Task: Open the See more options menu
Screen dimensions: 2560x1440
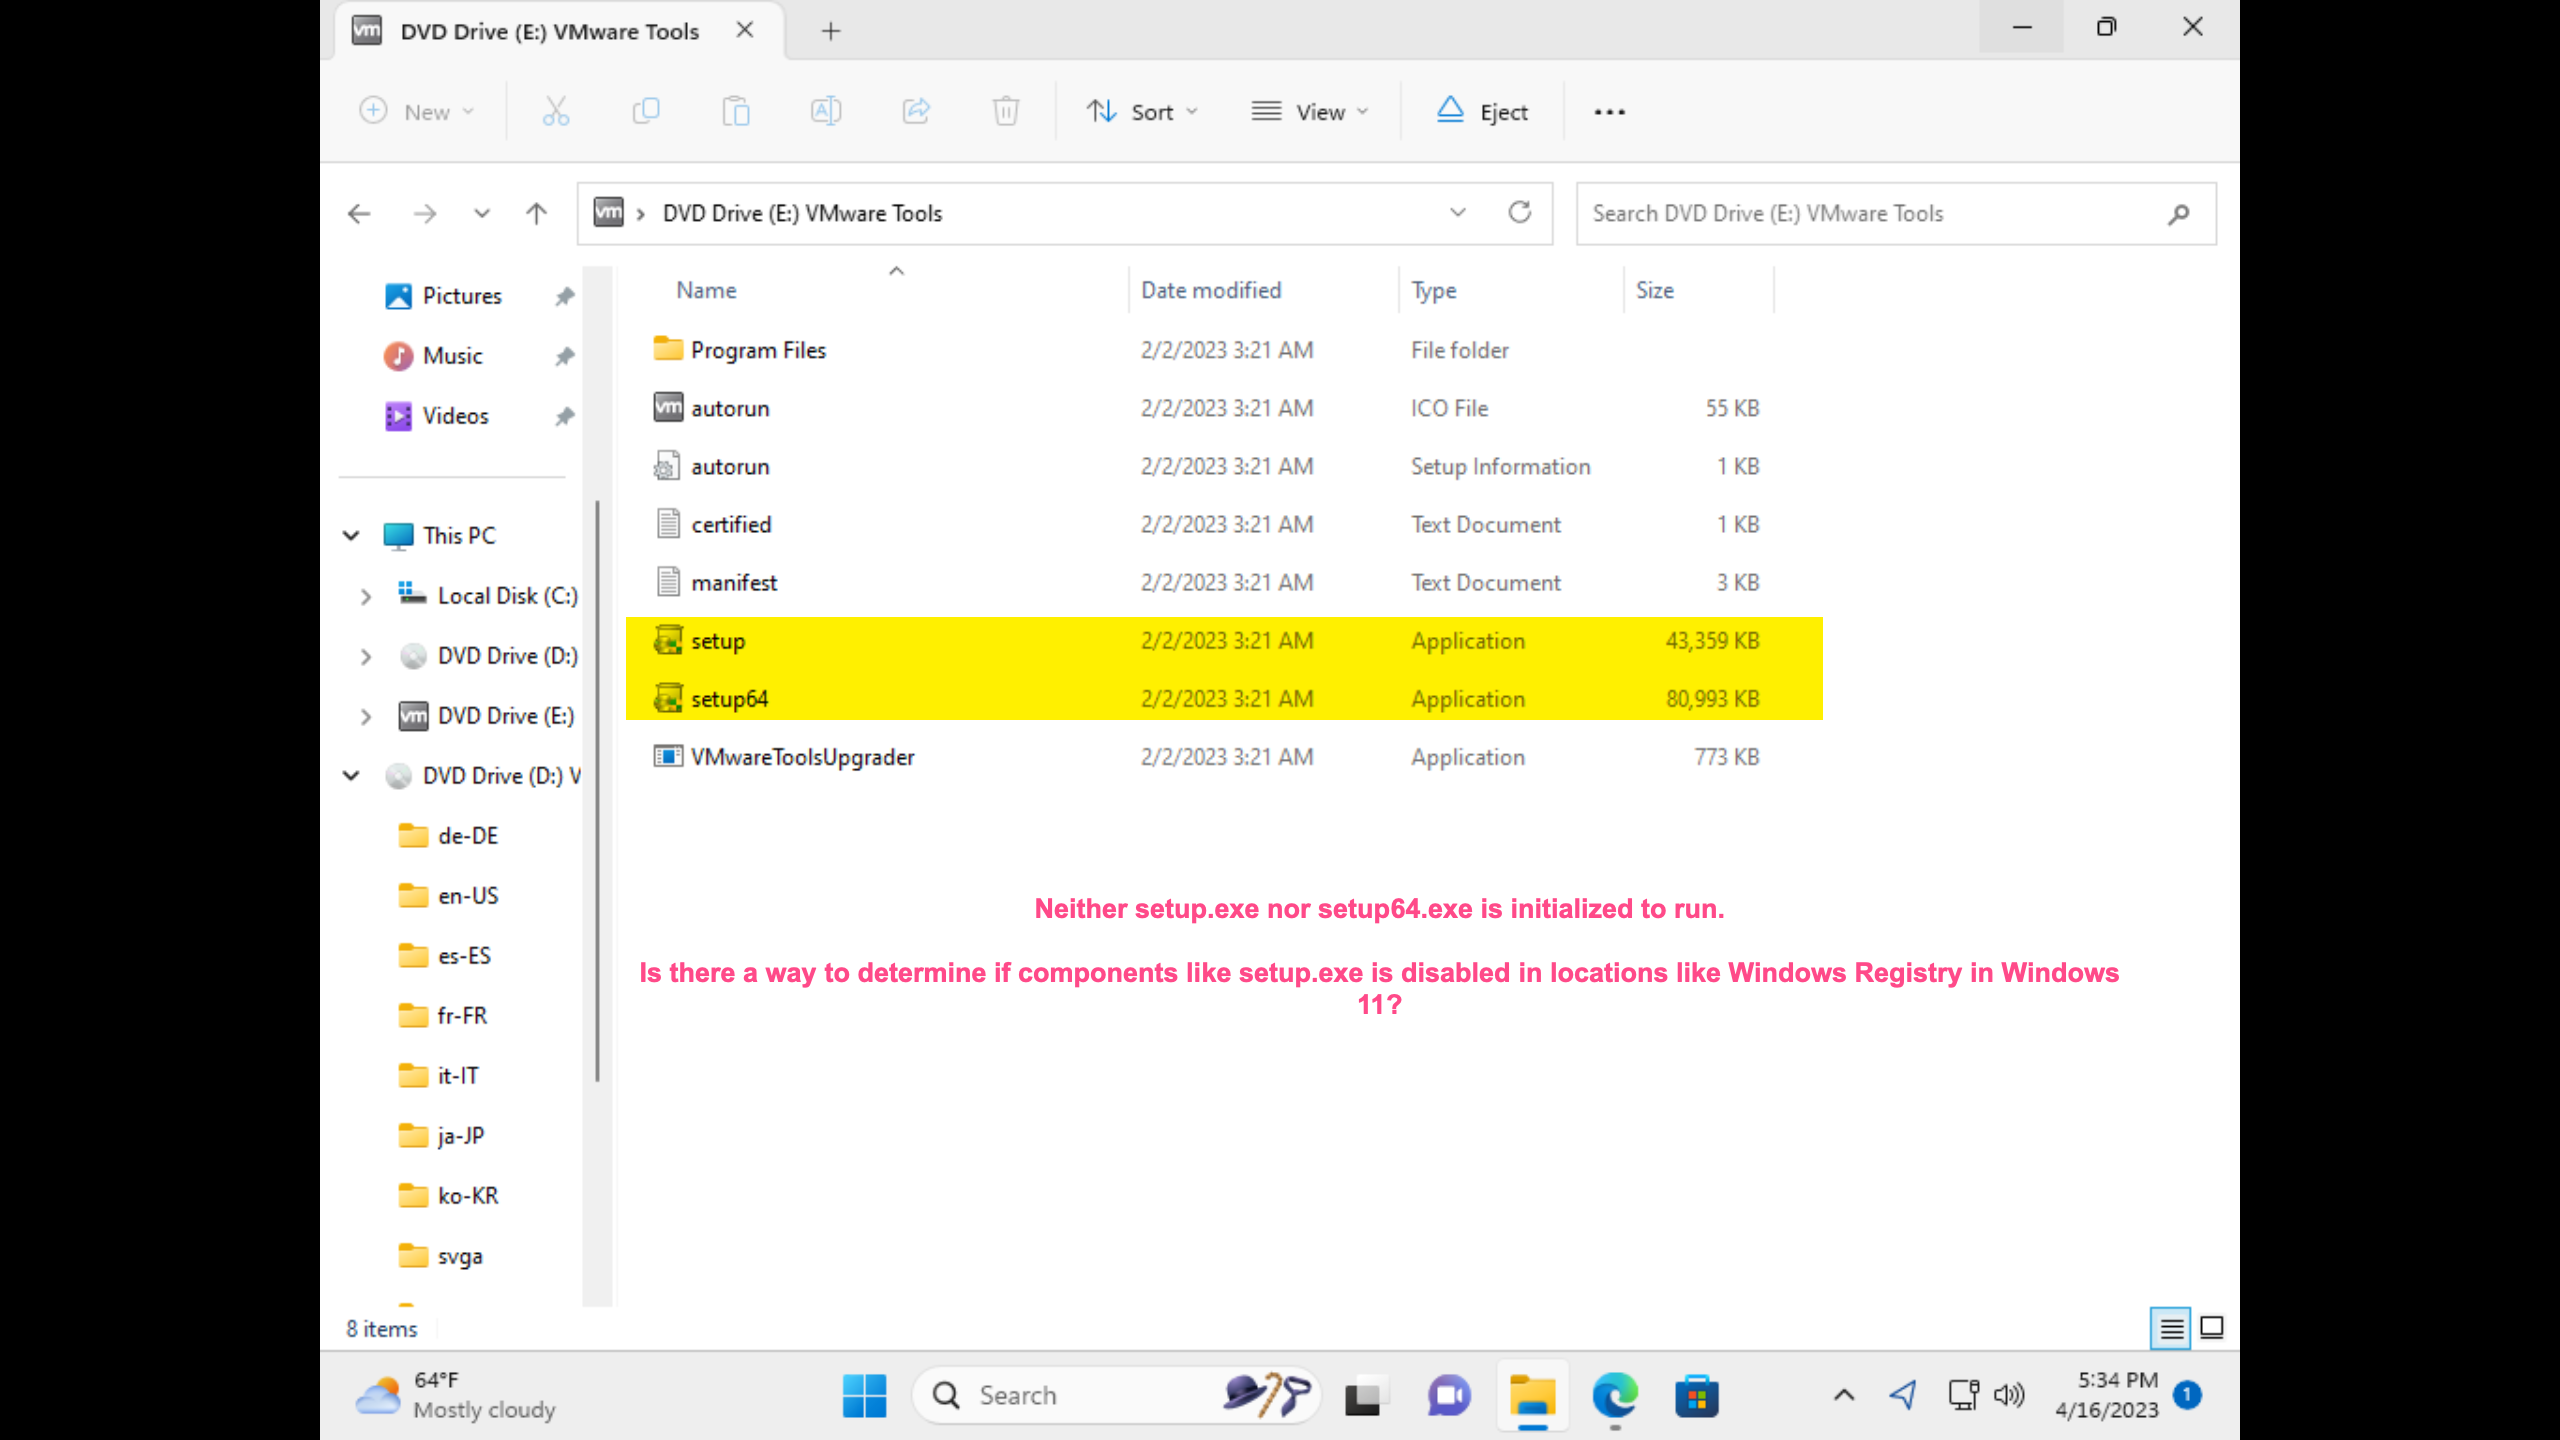Action: pos(1607,111)
